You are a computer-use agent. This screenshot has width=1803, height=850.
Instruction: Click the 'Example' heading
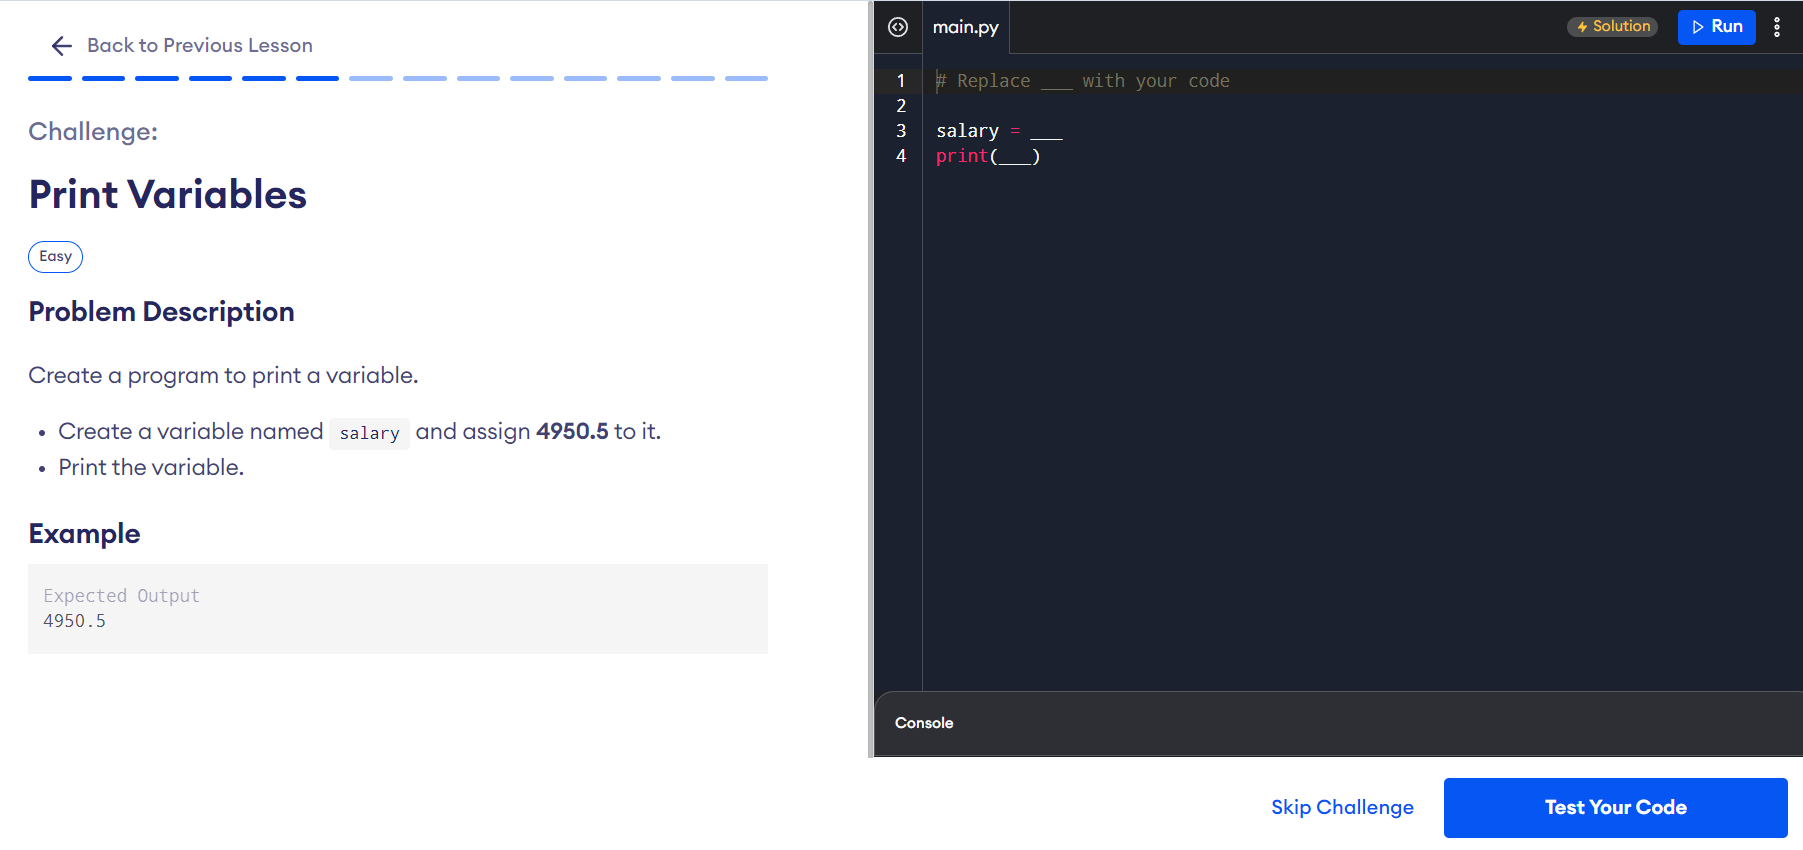tap(84, 534)
